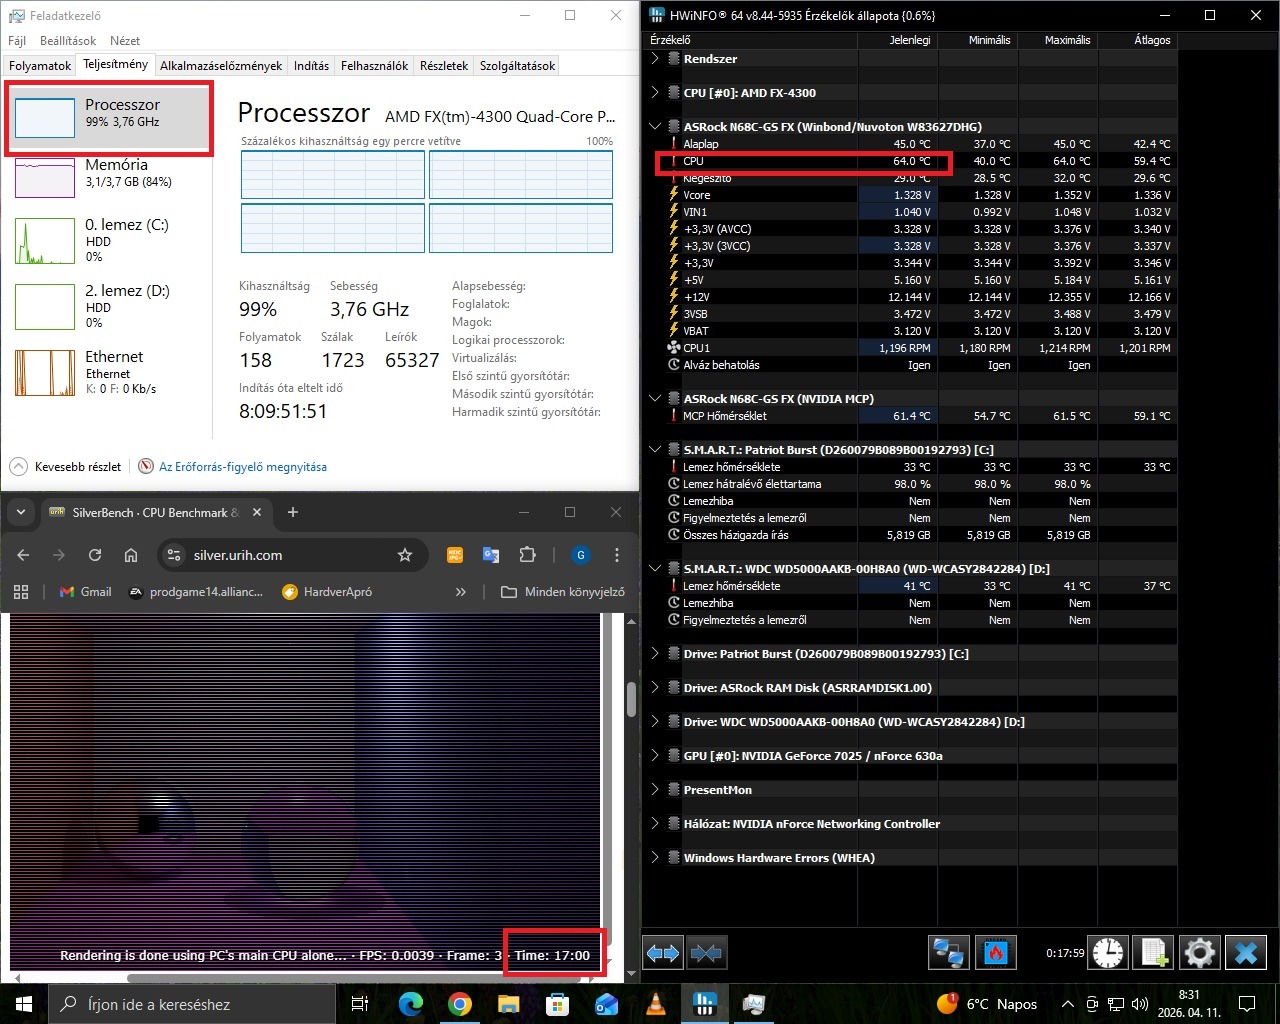Select Ethernet performance item
Image resolution: width=1280 pixels, height=1024 pixels.
(108, 372)
